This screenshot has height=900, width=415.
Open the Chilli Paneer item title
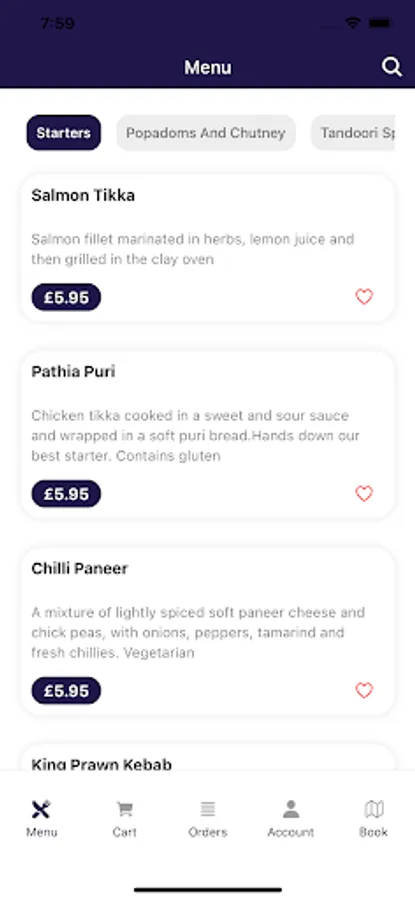tap(80, 569)
